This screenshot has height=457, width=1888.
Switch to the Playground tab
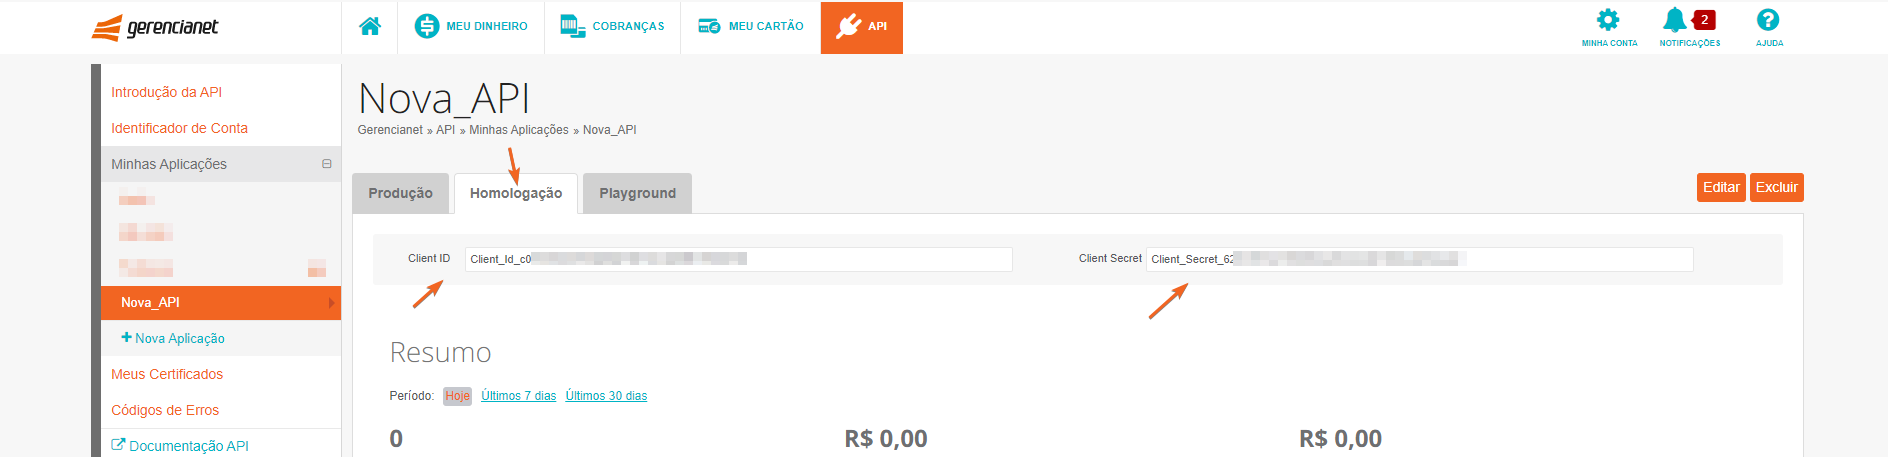tap(638, 193)
